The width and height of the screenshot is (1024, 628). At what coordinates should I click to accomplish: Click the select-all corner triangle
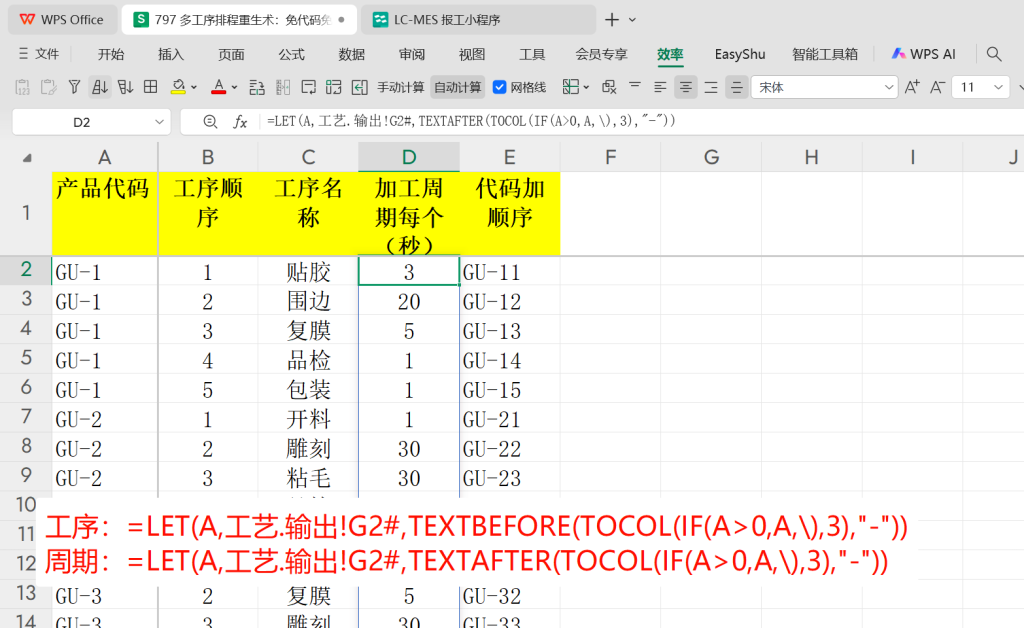point(26,157)
